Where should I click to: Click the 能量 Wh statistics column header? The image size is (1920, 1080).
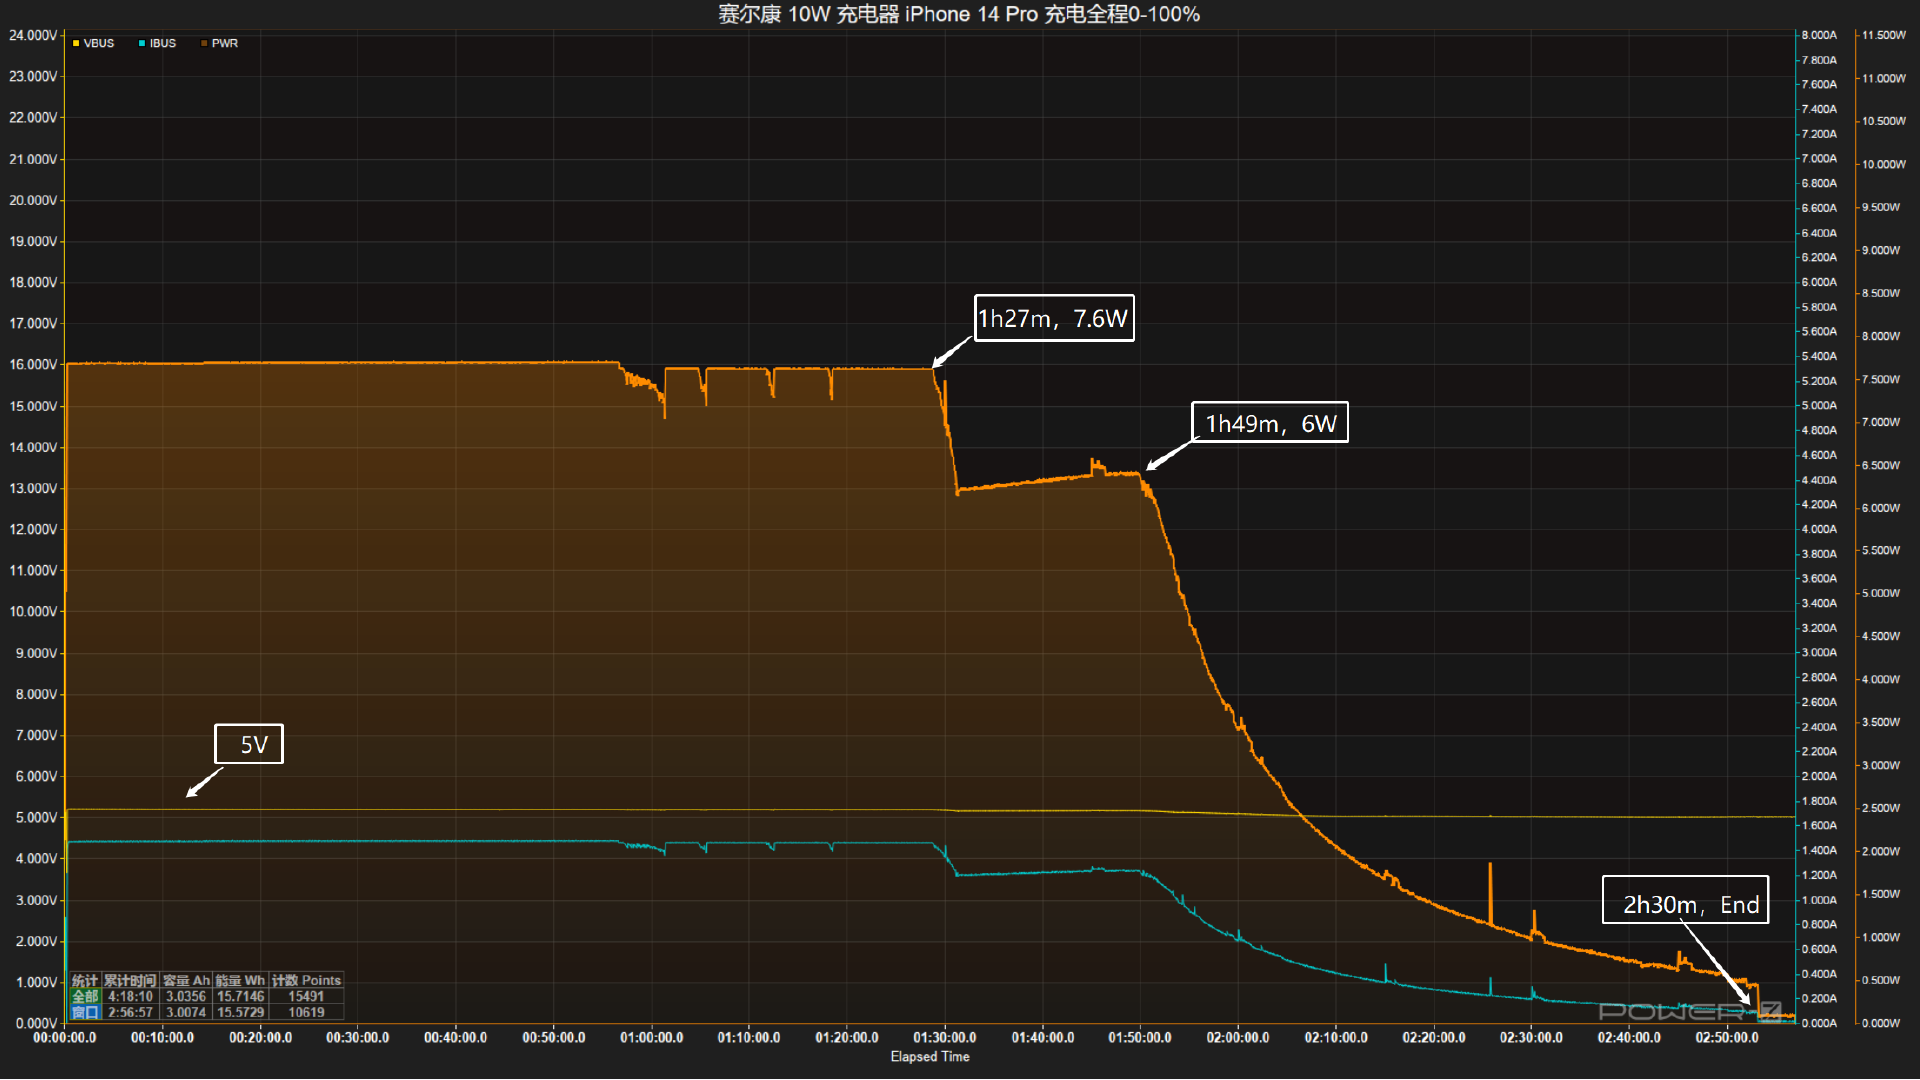point(240,980)
